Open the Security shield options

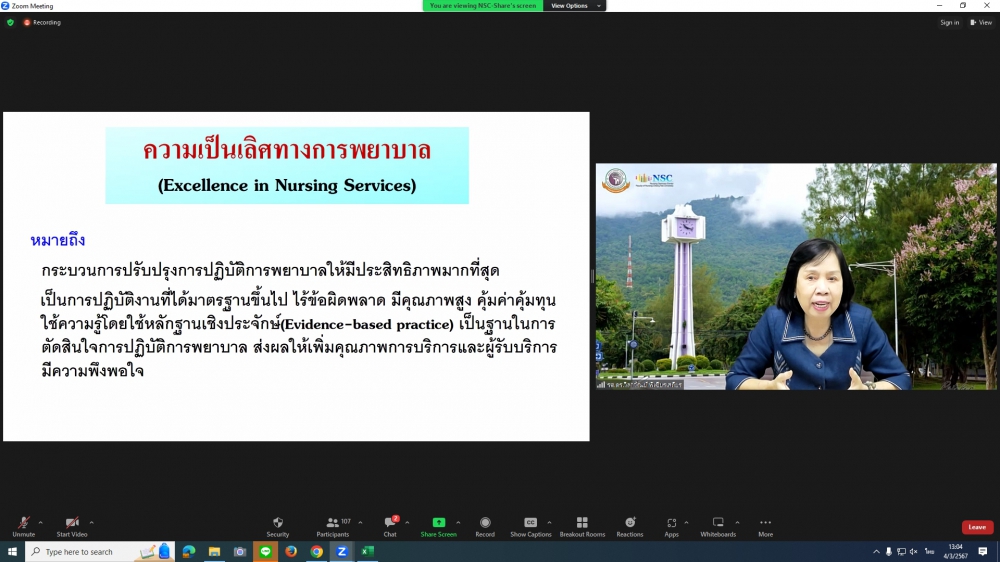pyautogui.click(x=277, y=524)
